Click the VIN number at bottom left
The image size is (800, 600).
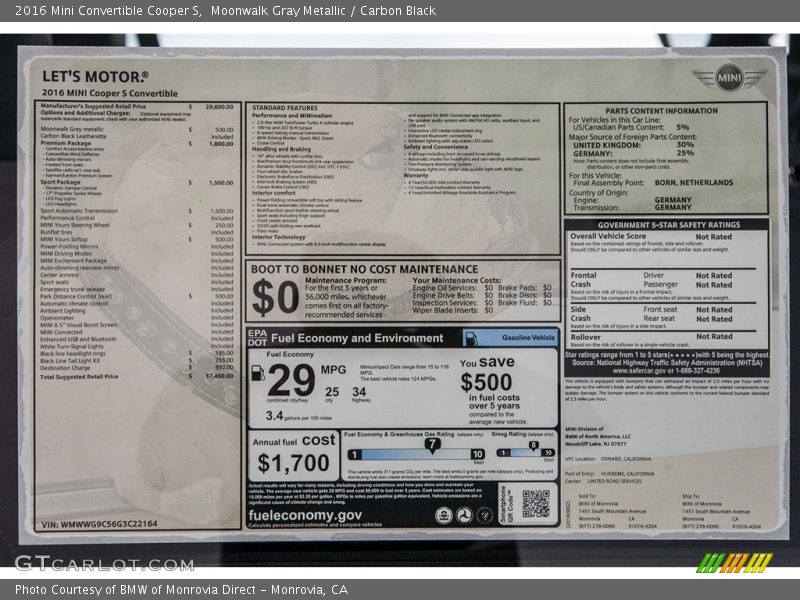click(99, 524)
